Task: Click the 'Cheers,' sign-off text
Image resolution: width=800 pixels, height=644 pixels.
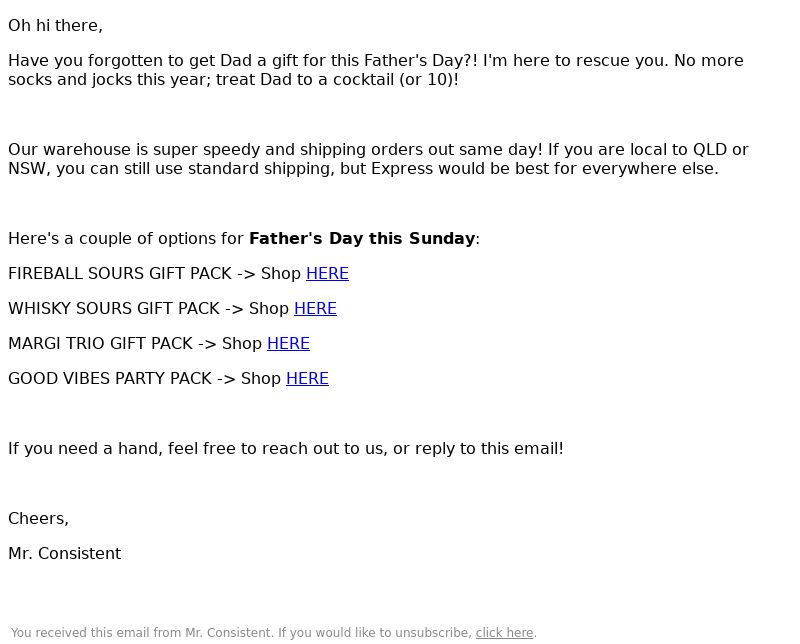Action: click(x=38, y=518)
